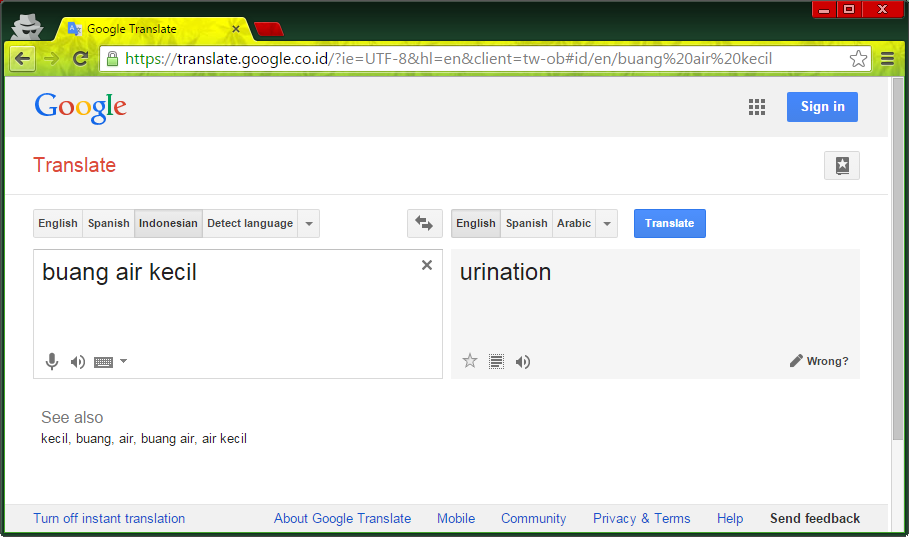Image resolution: width=909 pixels, height=537 pixels.
Task: Click in the source text box
Action: 238,314
